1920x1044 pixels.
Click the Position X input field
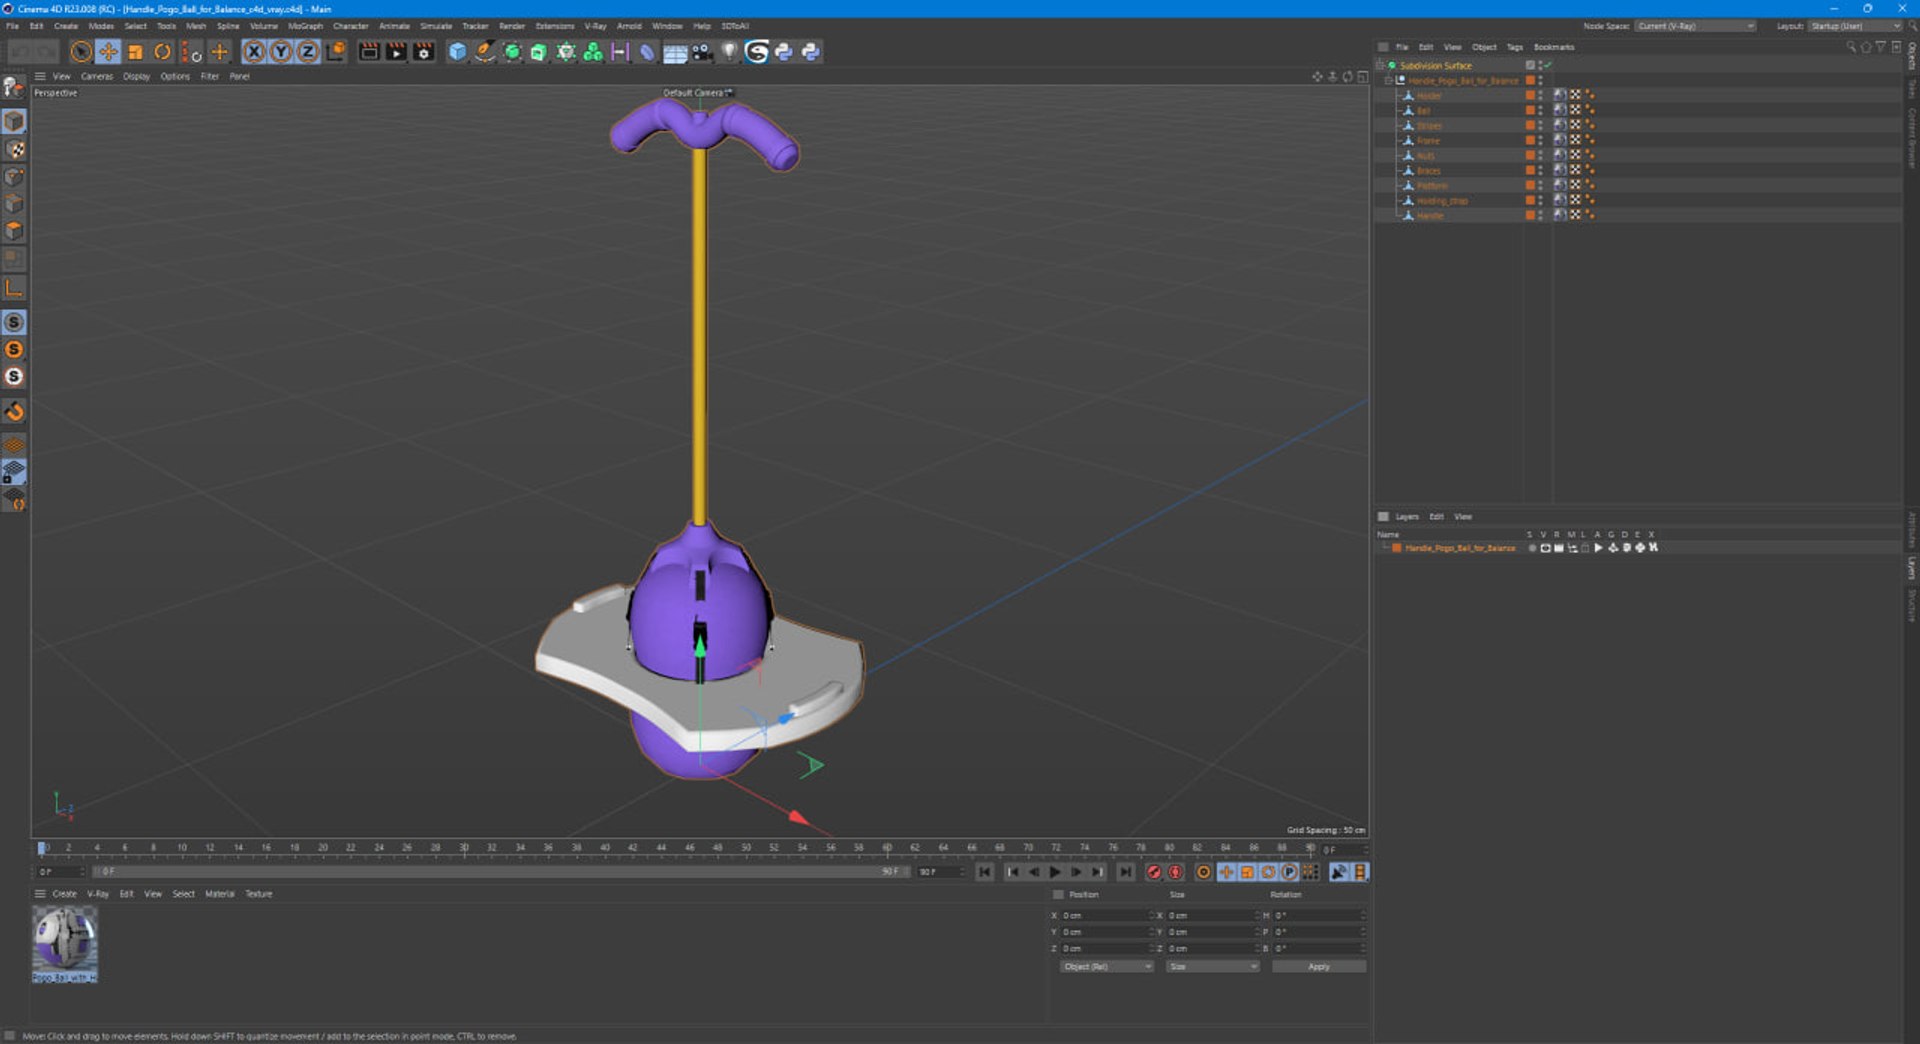point(1106,916)
